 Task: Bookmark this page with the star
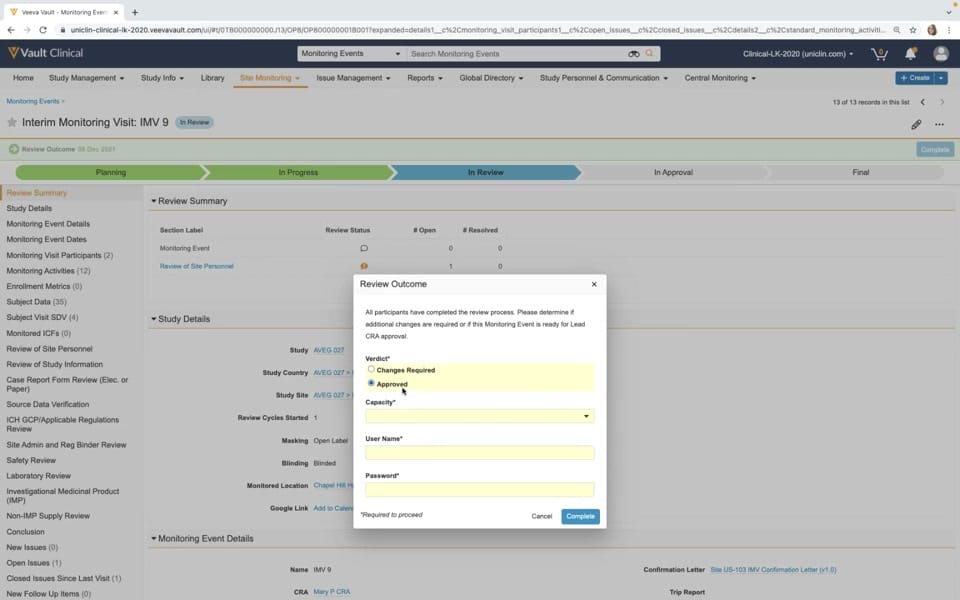[x=913, y=29]
